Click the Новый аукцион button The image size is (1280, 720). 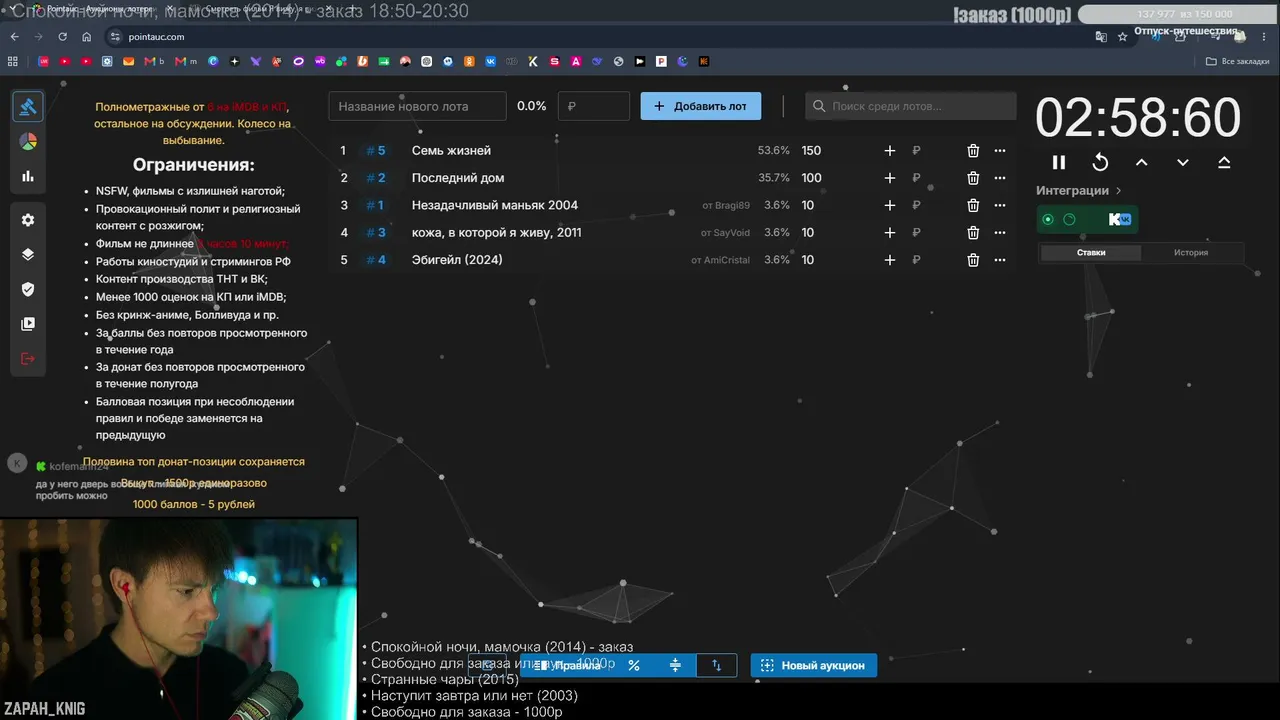tap(813, 665)
